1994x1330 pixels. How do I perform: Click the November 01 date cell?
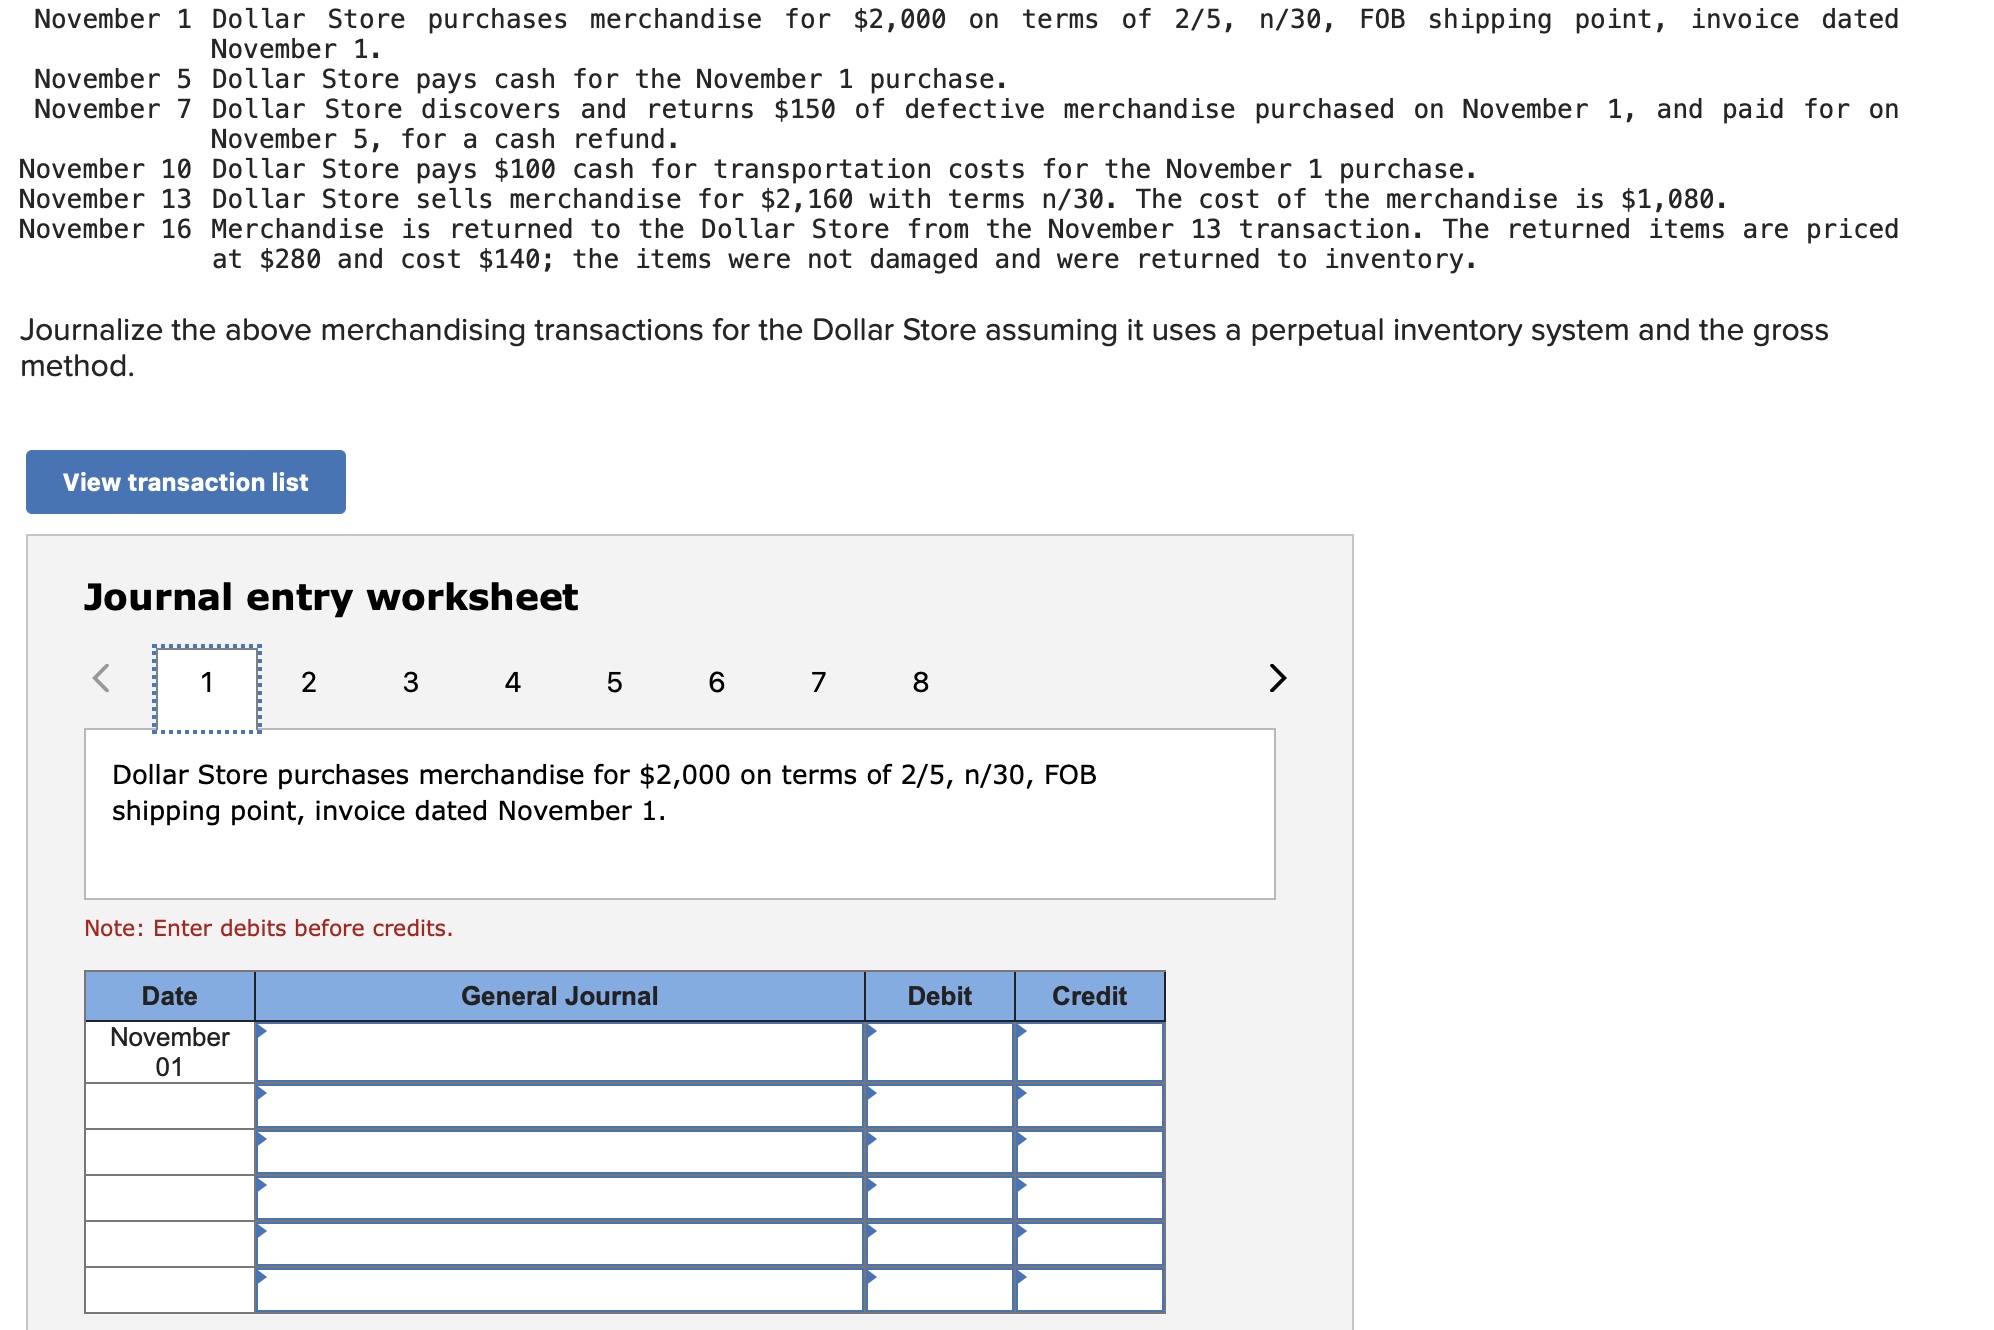(x=170, y=1052)
